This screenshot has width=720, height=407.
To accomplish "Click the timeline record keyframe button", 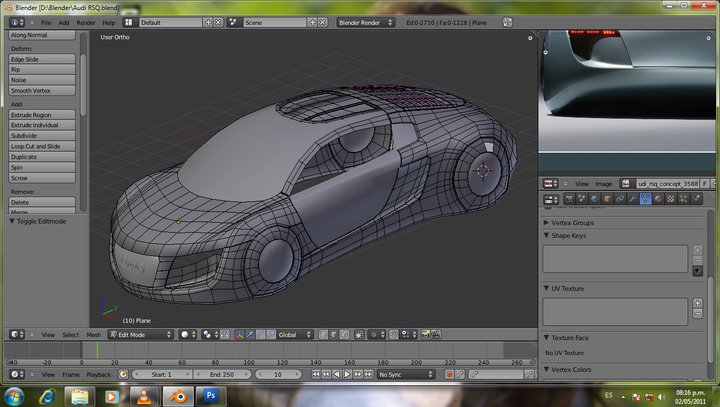I will point(449,374).
